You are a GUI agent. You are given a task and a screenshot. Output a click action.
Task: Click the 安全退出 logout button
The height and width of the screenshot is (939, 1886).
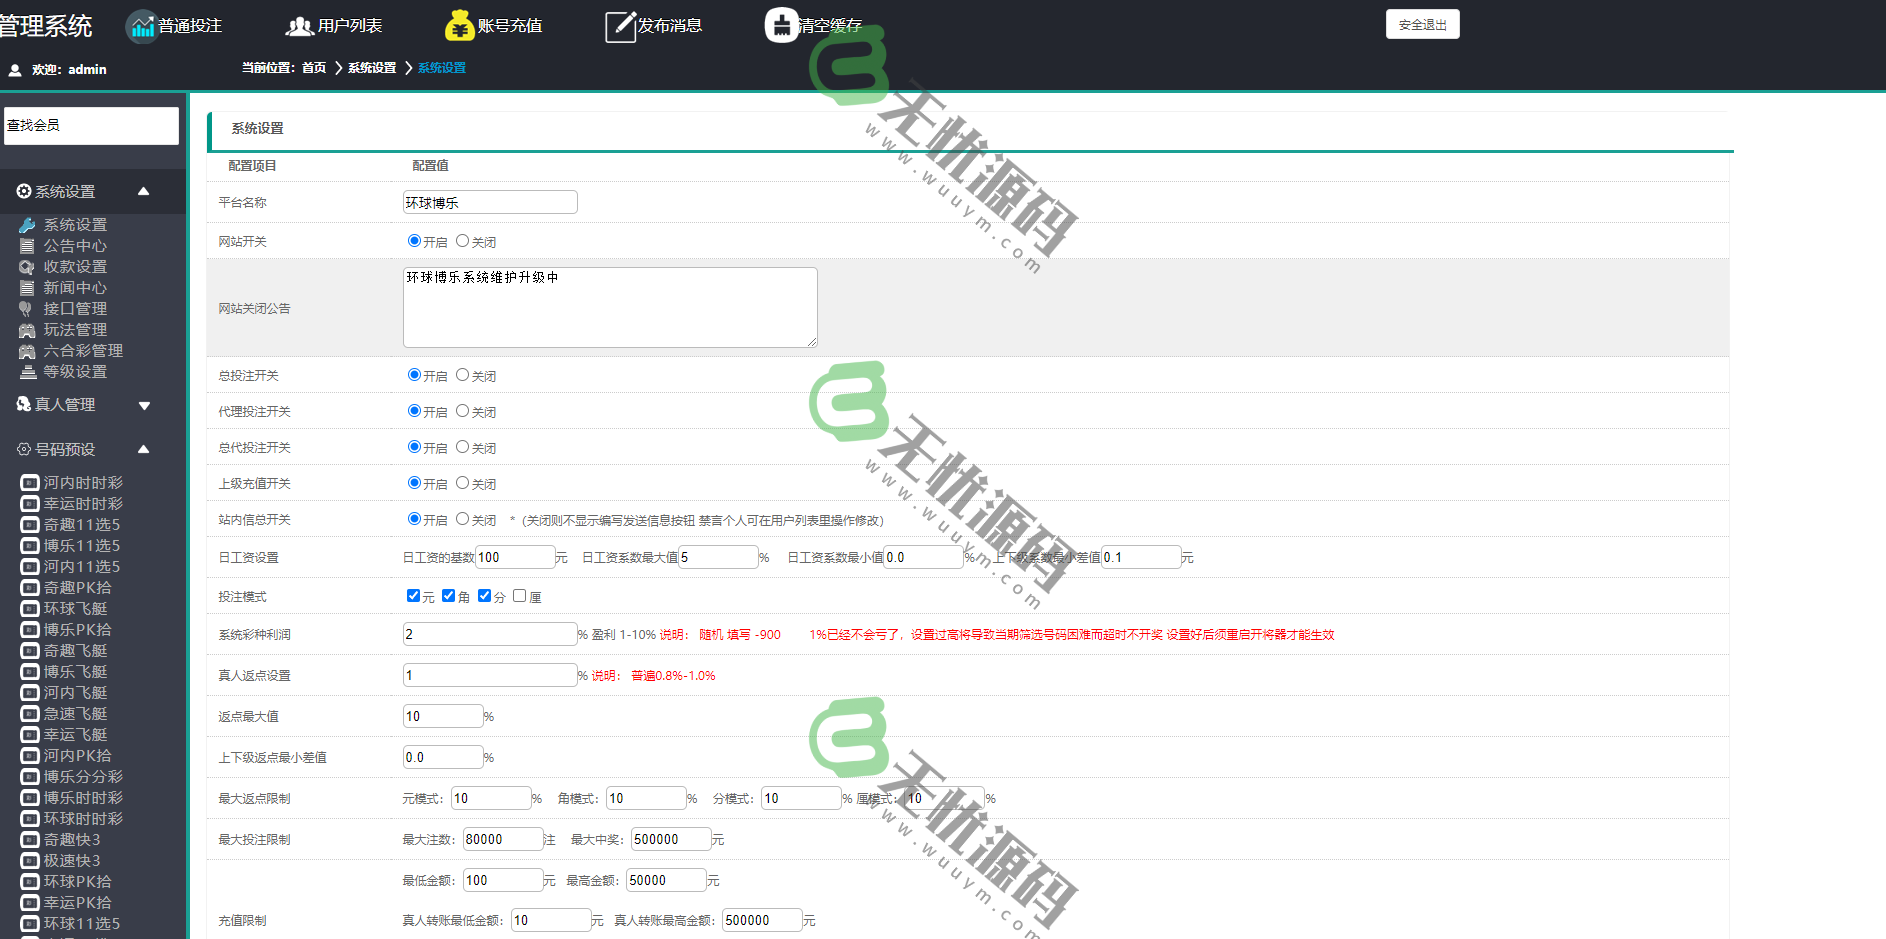[x=1422, y=23]
